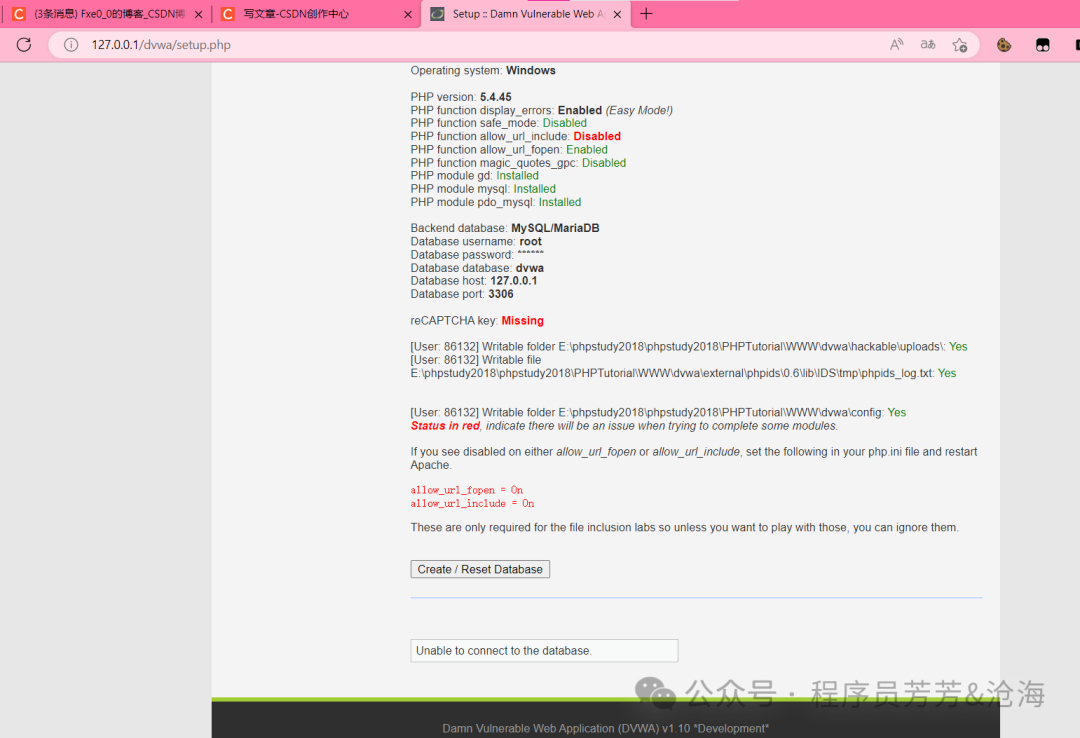Select the Database database 'dvwa' value

coord(530,268)
